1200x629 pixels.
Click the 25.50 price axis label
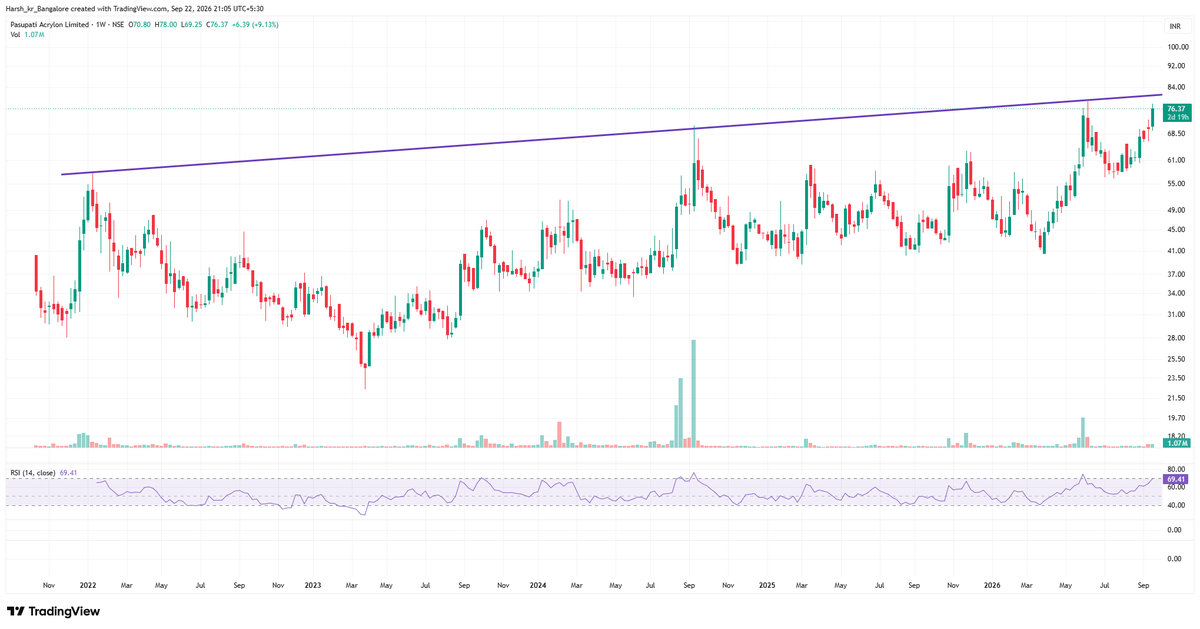pos(1176,358)
